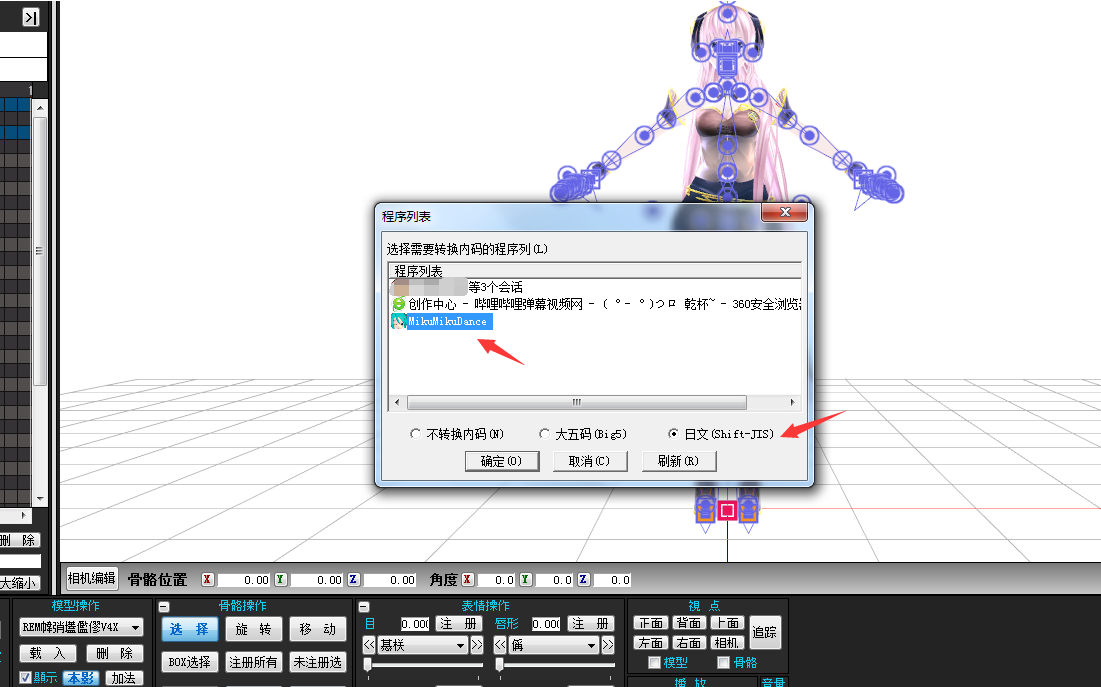Toggle the 模型 checkbox in 視点 panel
The height and width of the screenshot is (687, 1101).
point(654,662)
